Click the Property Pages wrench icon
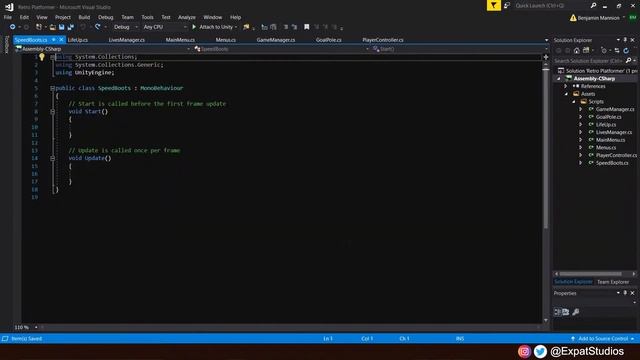The height and width of the screenshot is (360, 640). tap(576, 312)
